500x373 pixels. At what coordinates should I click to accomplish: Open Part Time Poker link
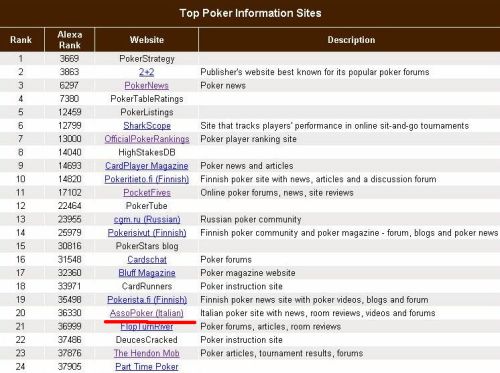click(x=147, y=366)
